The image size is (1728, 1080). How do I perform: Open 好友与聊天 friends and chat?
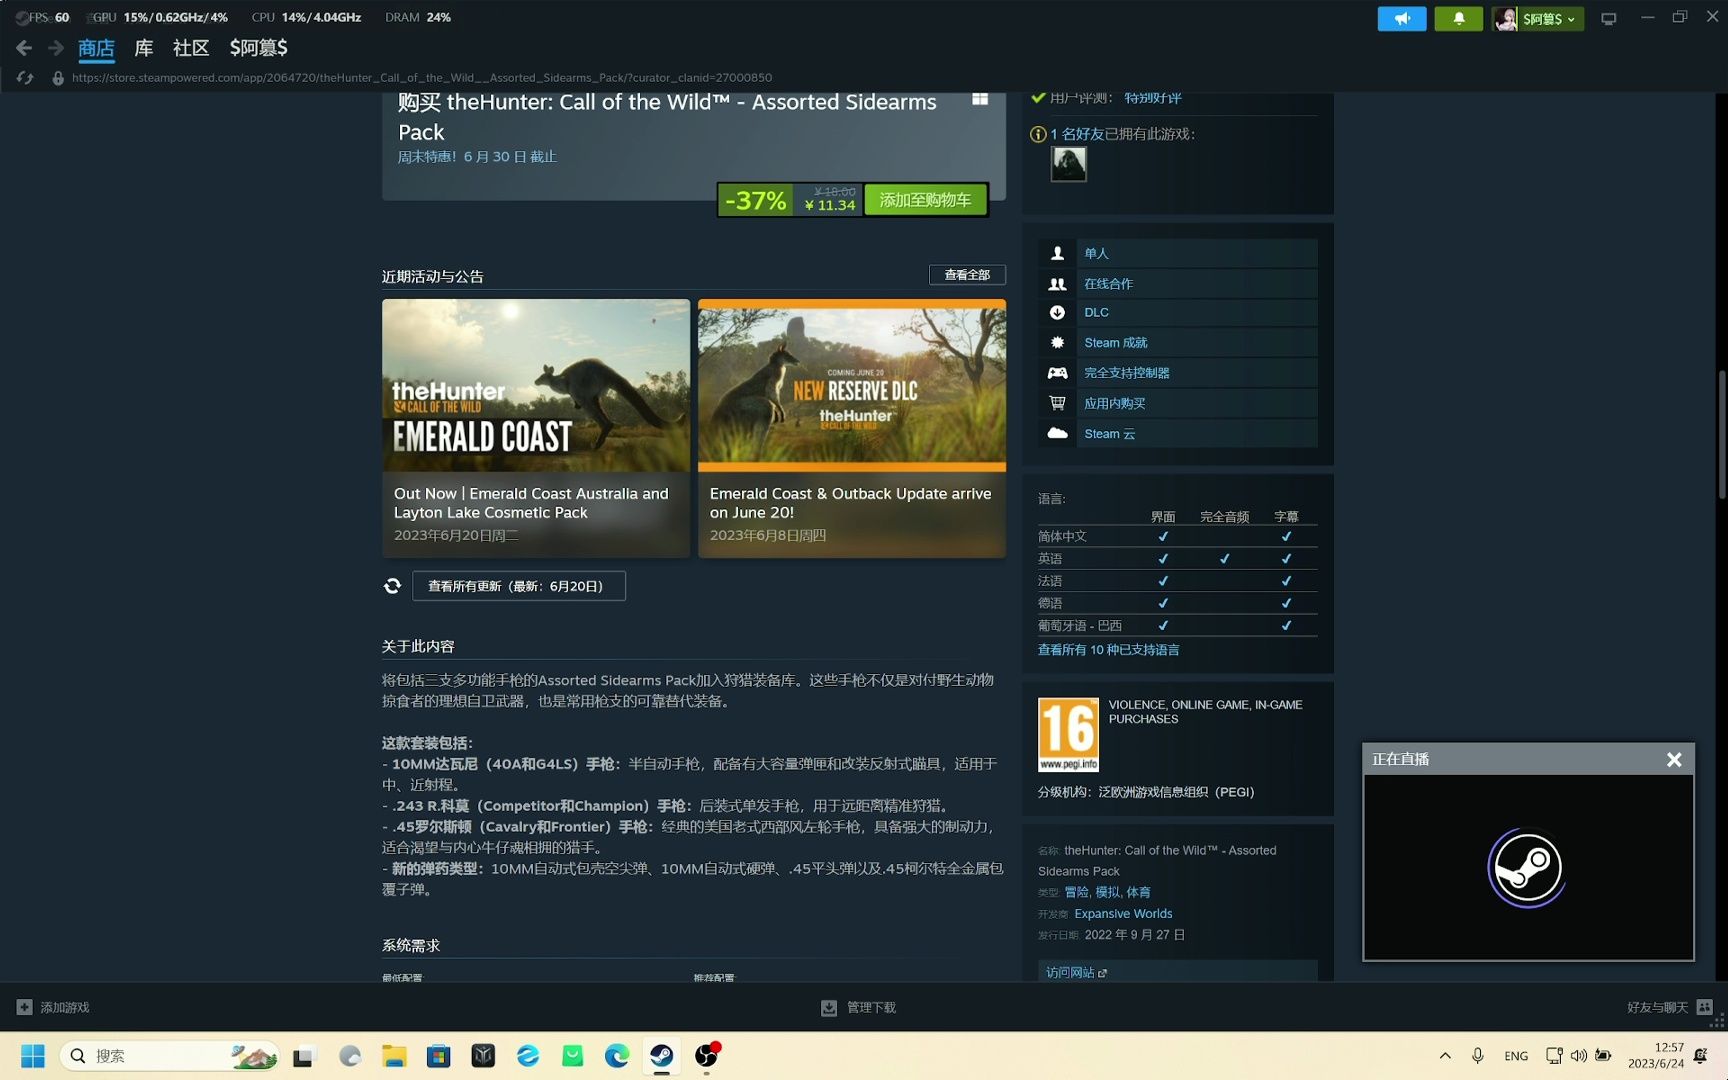pyautogui.click(x=1670, y=1007)
